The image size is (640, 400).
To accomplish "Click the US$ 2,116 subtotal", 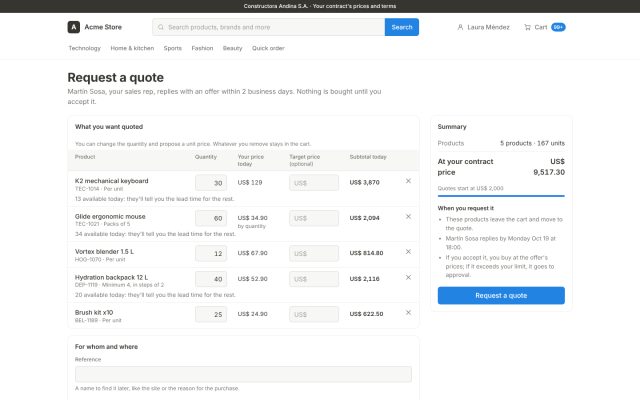I will coord(364,279).
